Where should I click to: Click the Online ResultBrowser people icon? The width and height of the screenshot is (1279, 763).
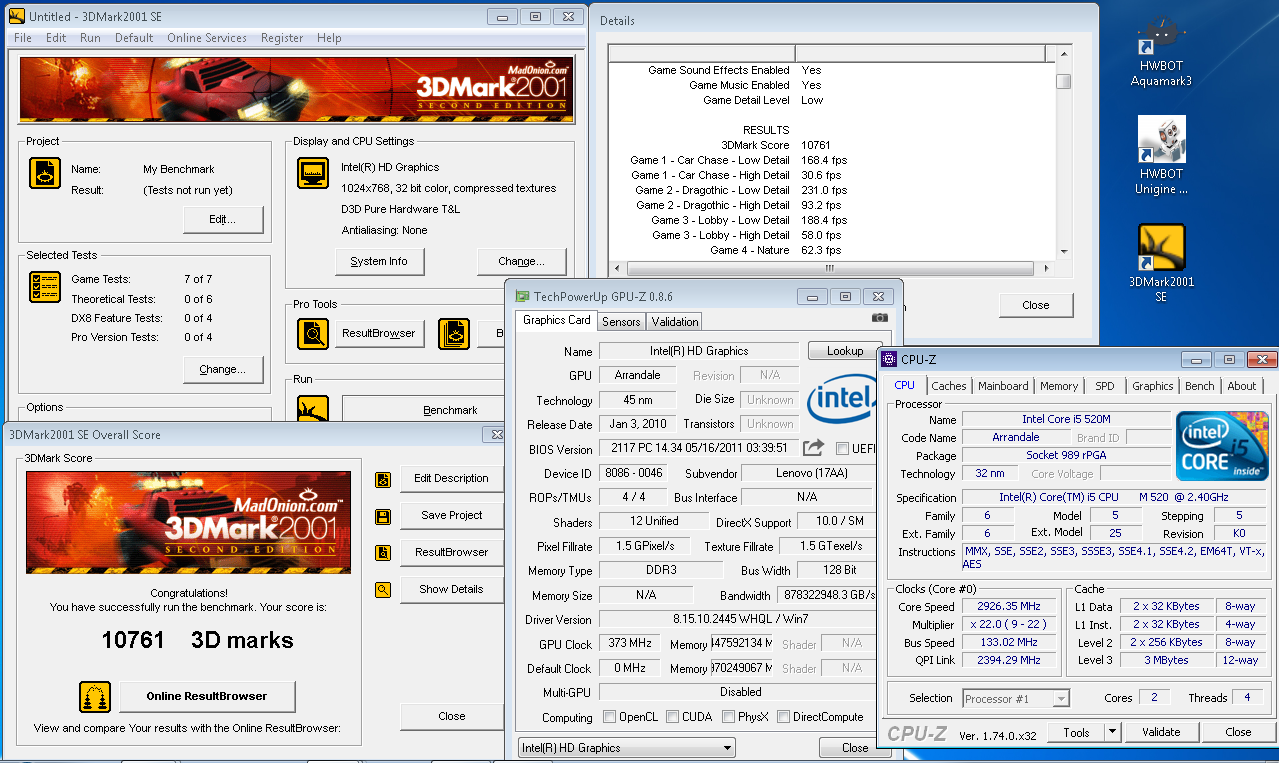click(x=95, y=696)
